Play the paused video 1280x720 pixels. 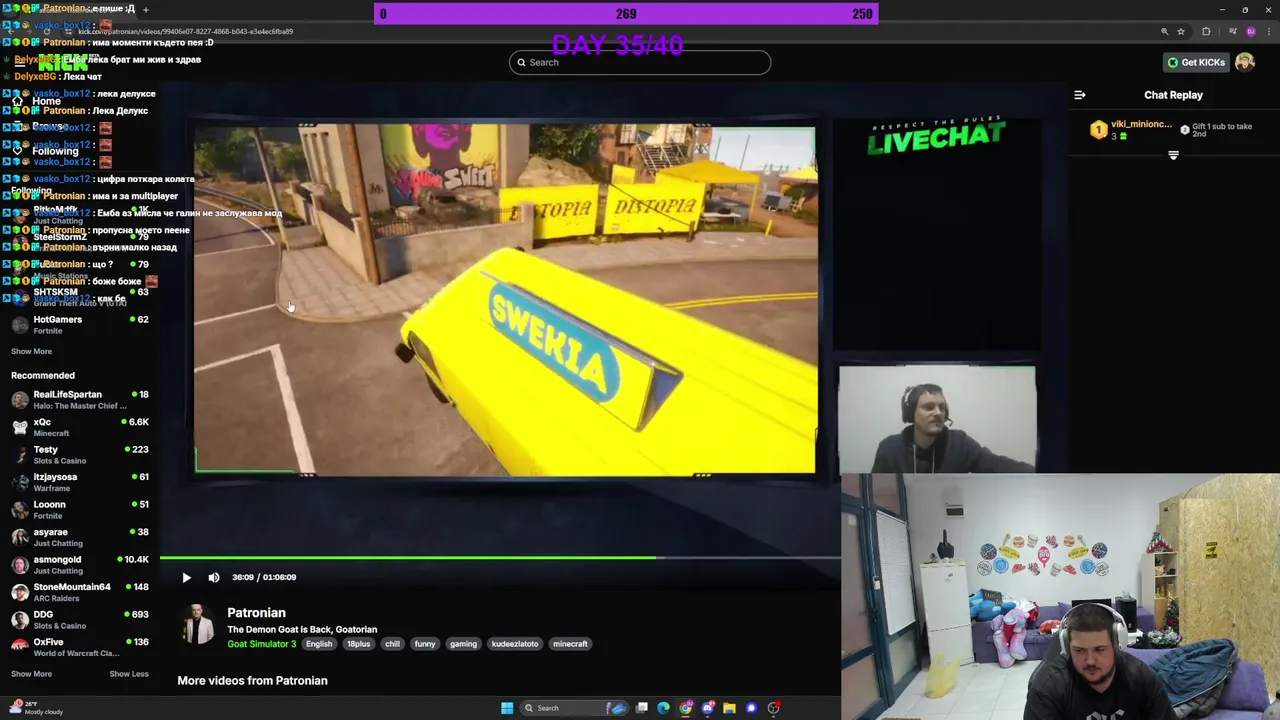(x=186, y=577)
